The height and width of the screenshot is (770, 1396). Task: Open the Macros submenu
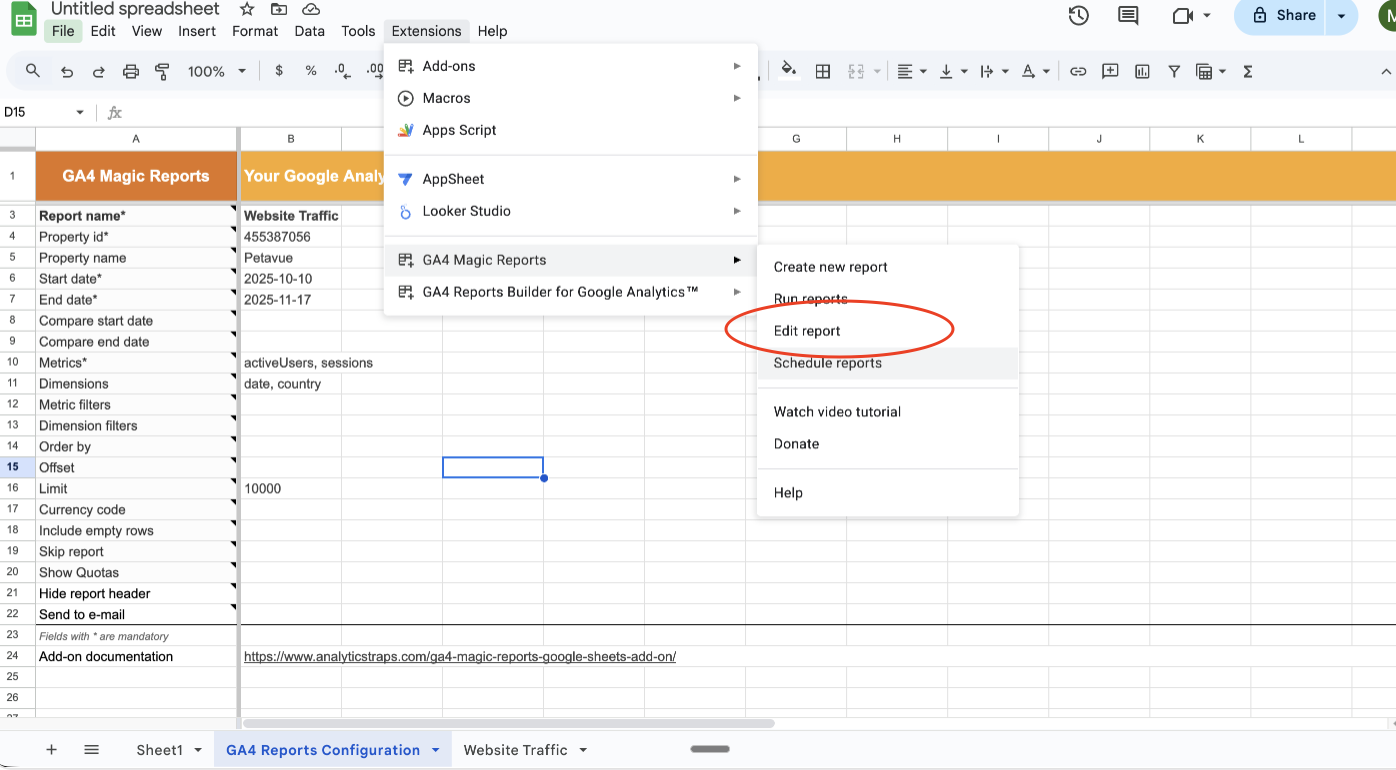571,98
